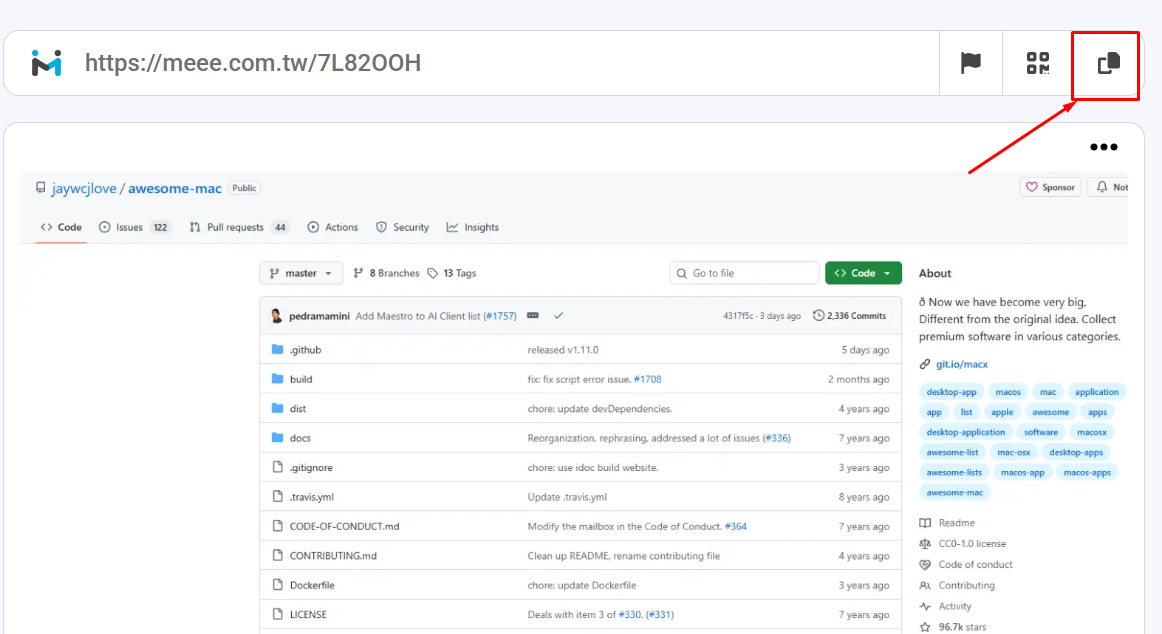This screenshot has width=1162, height=634.
Task: Click the pedramamini author name
Action: [x=319, y=316]
